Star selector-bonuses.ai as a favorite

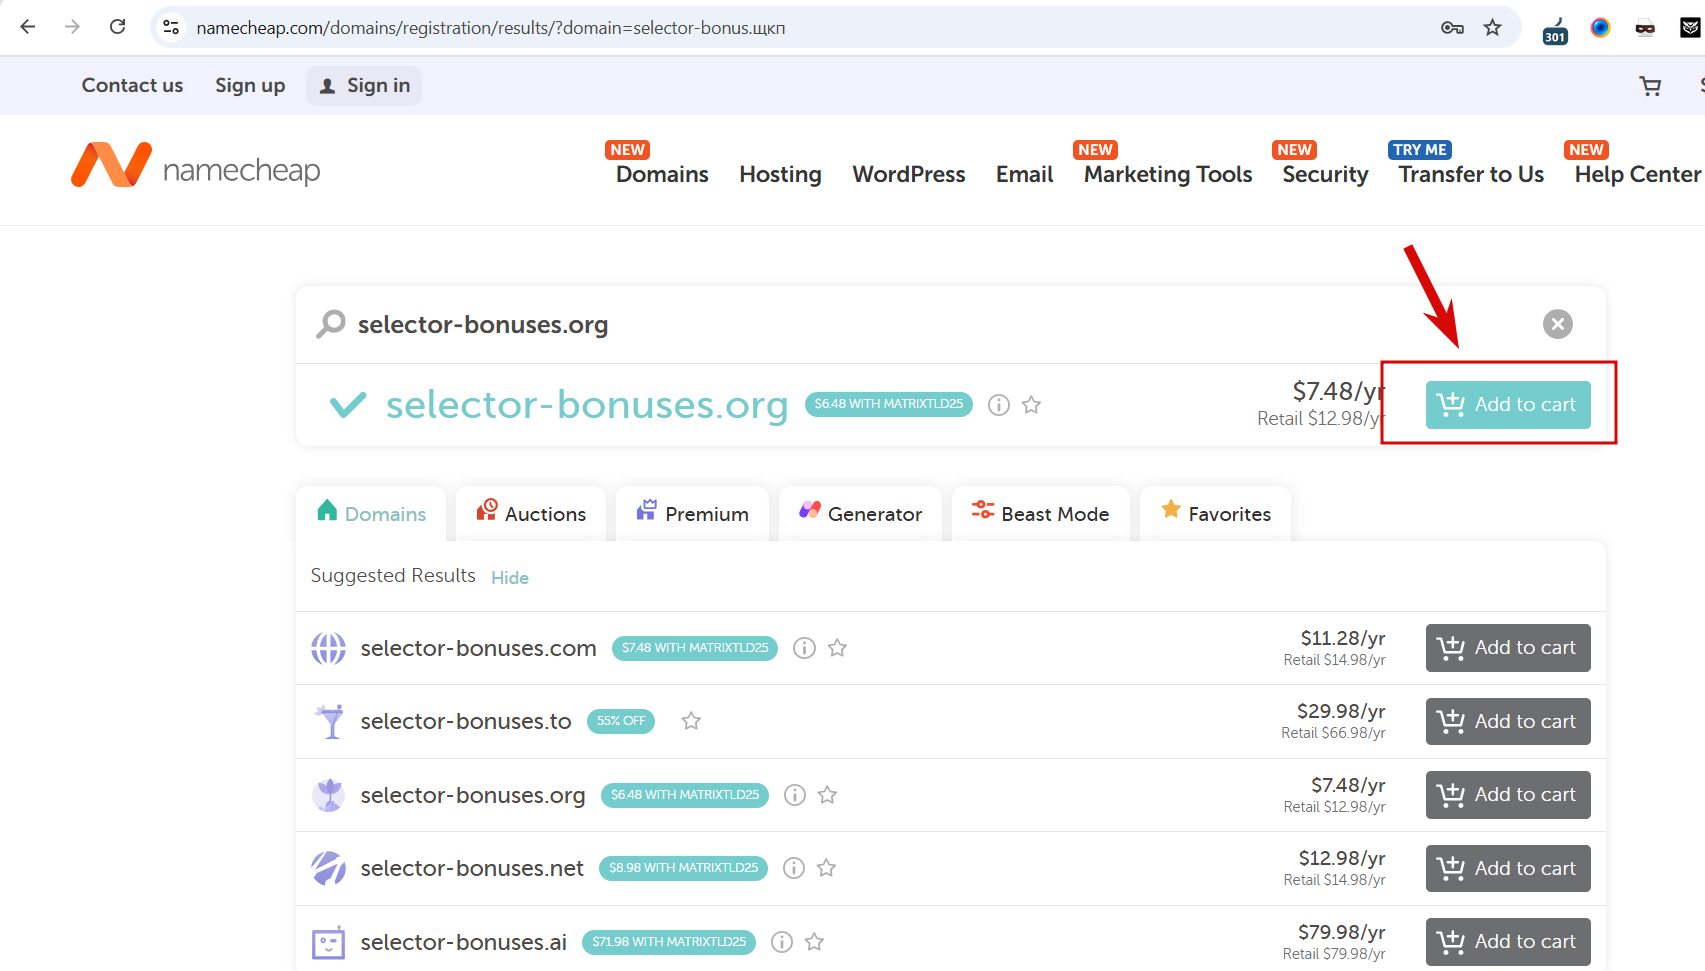pos(814,942)
